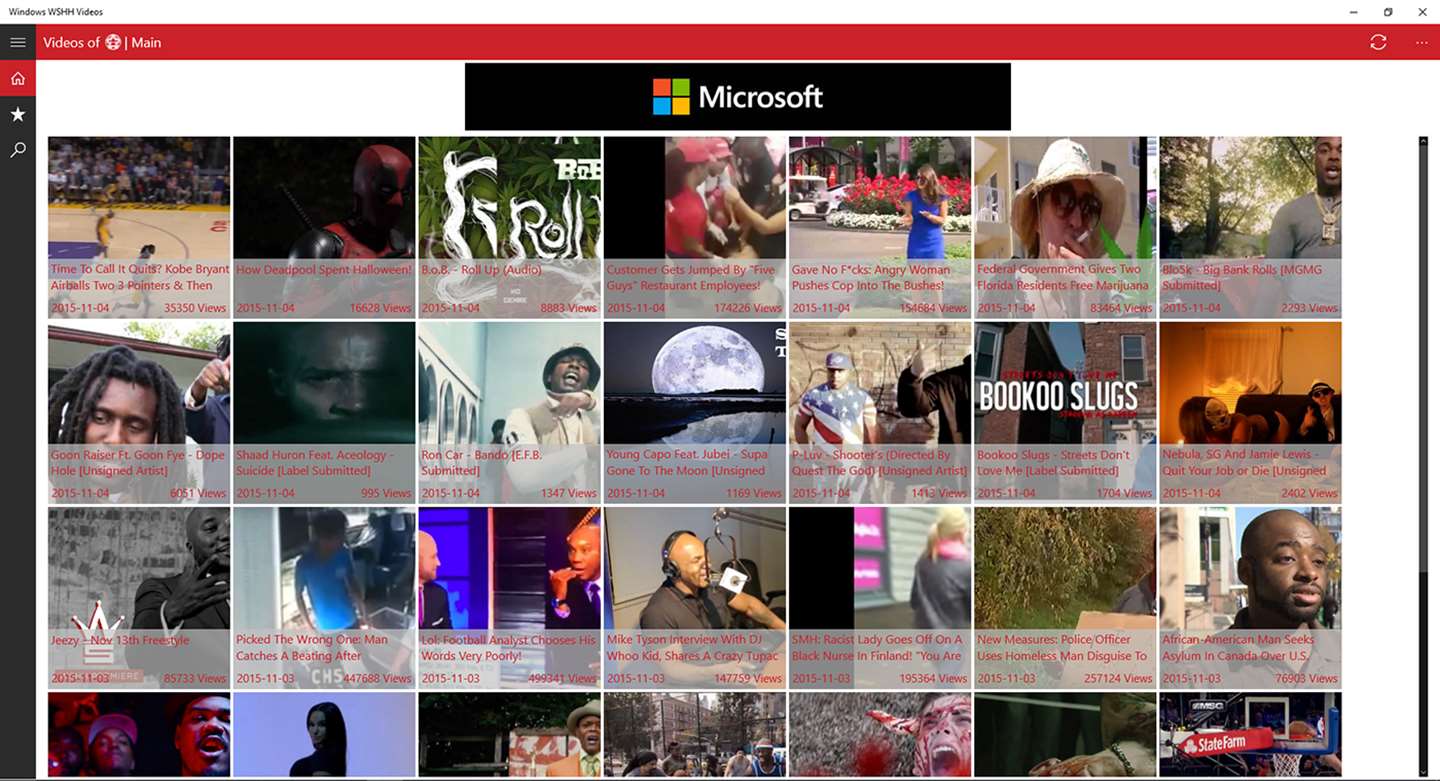The image size is (1440, 781).
Task: Go to the Home page icon
Action: [17, 78]
